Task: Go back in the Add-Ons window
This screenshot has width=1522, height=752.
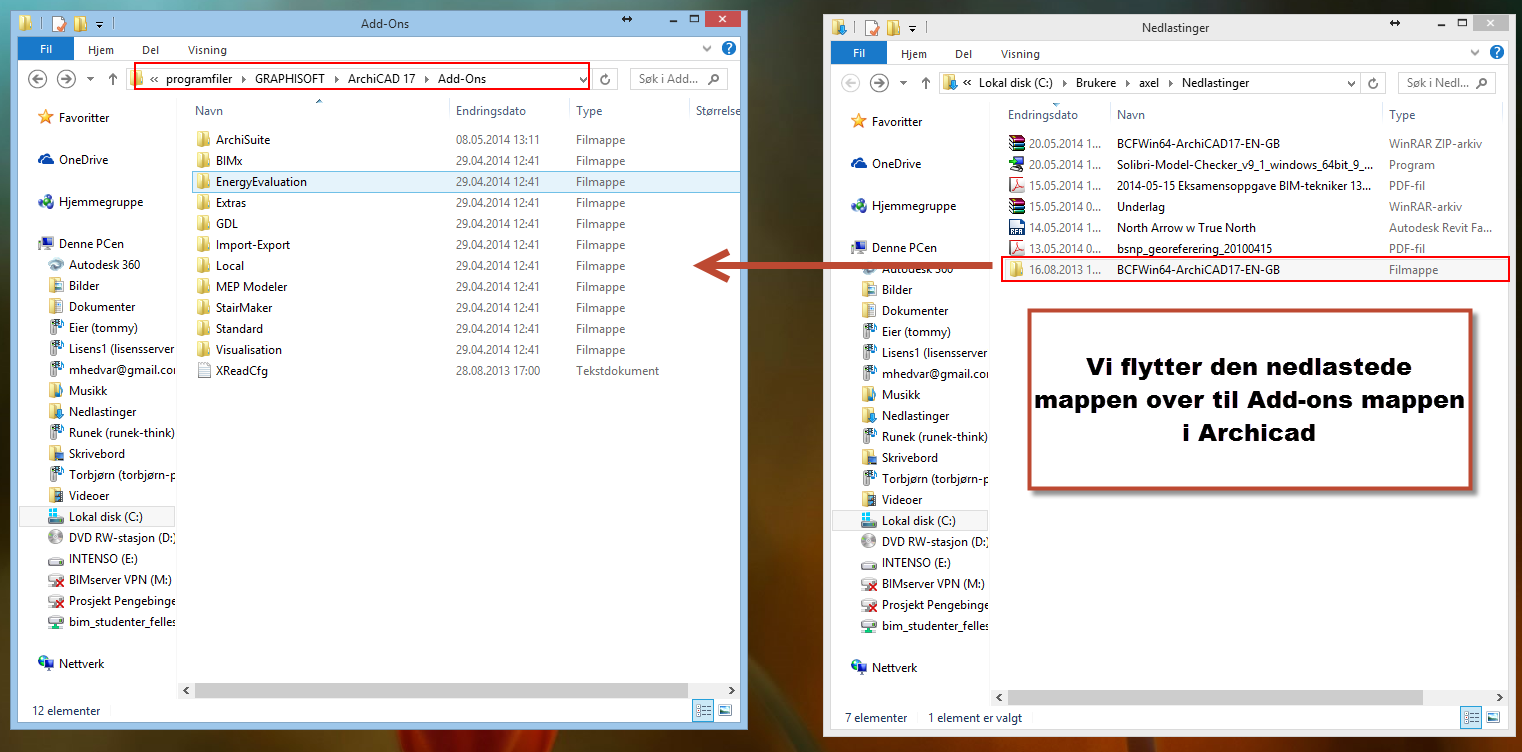Action: point(38,79)
